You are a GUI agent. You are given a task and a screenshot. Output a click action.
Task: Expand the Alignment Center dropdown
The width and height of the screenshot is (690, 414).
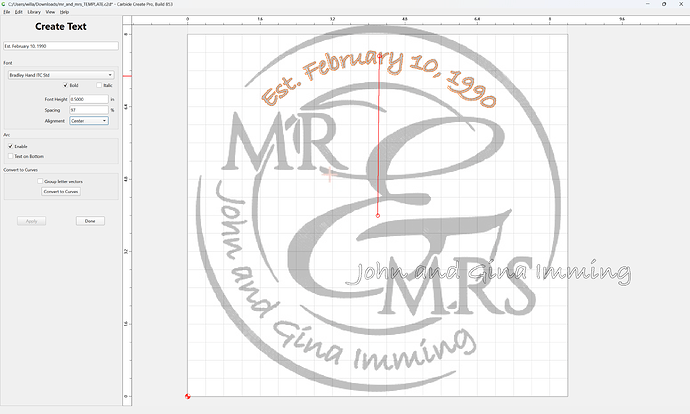pyautogui.click(x=89, y=121)
